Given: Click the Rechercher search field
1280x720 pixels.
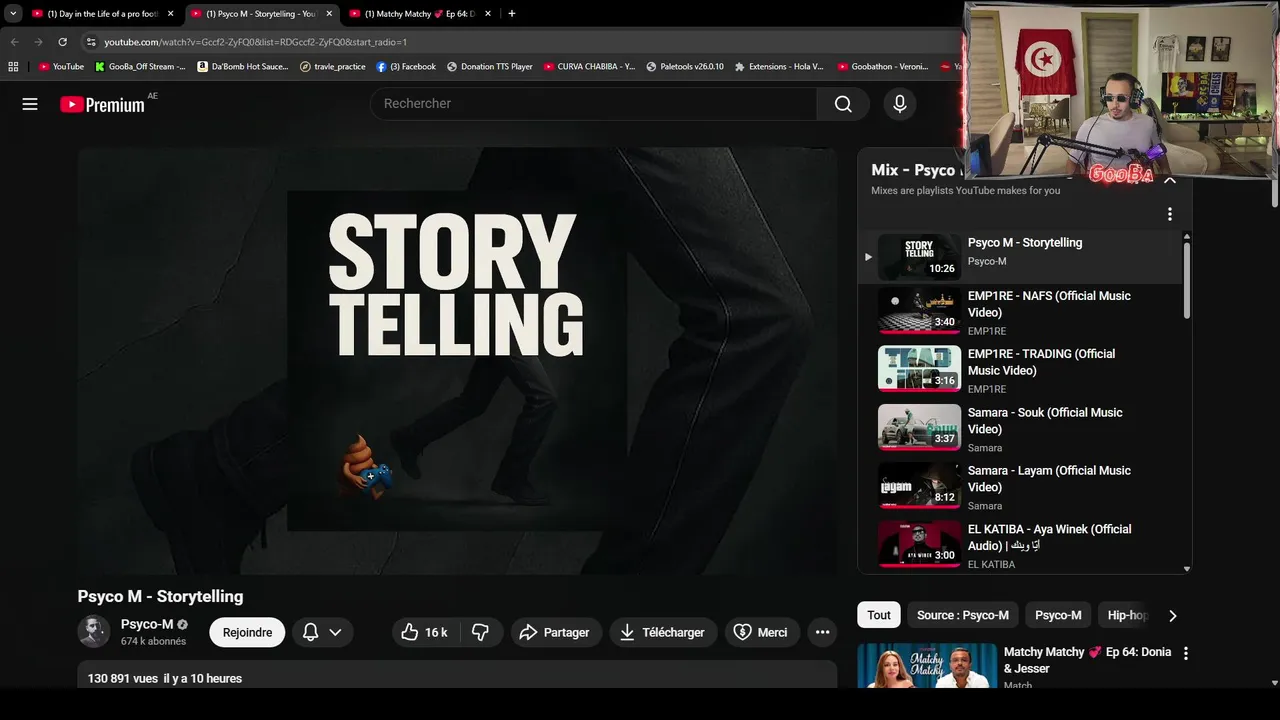Looking at the screenshot, I should click(x=594, y=104).
